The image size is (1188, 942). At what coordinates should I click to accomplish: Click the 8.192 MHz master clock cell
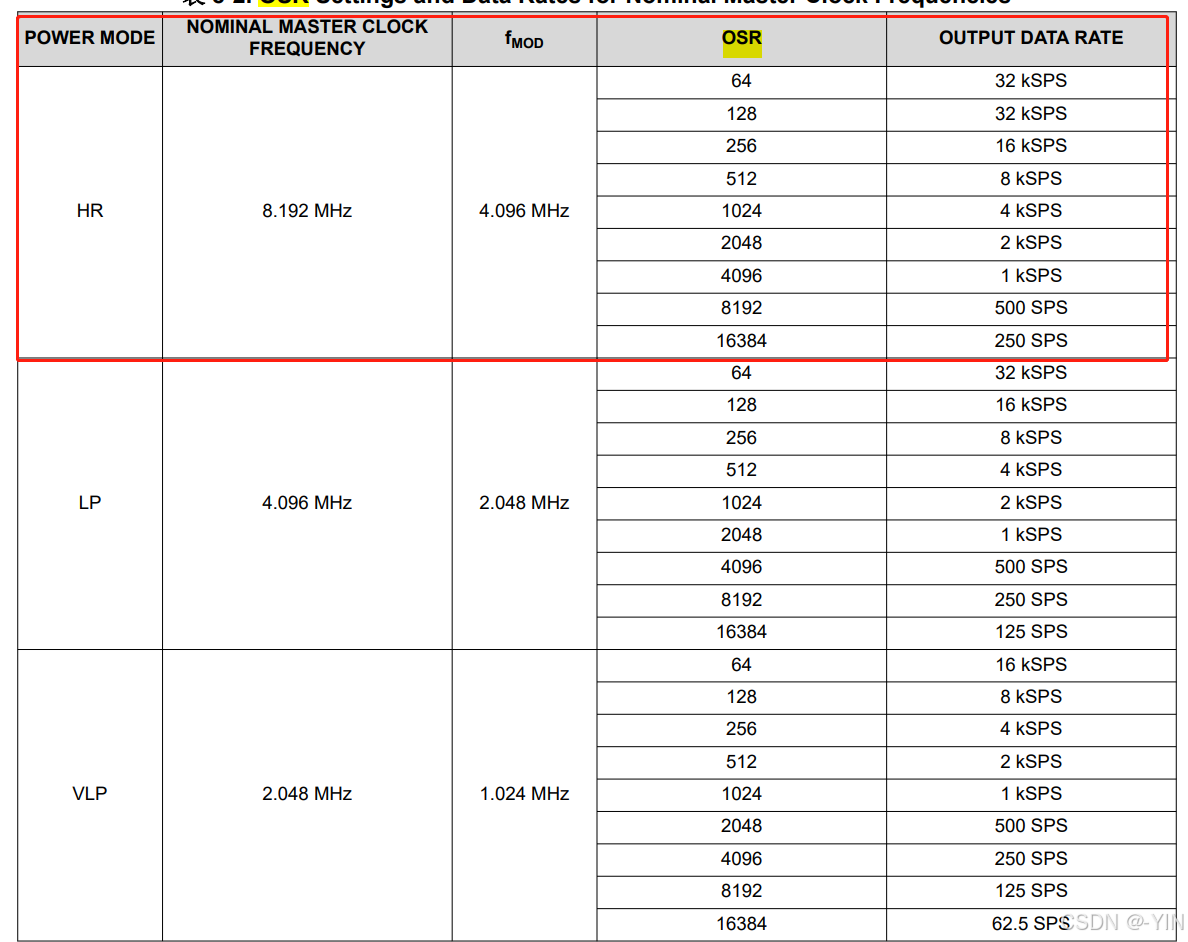click(307, 211)
